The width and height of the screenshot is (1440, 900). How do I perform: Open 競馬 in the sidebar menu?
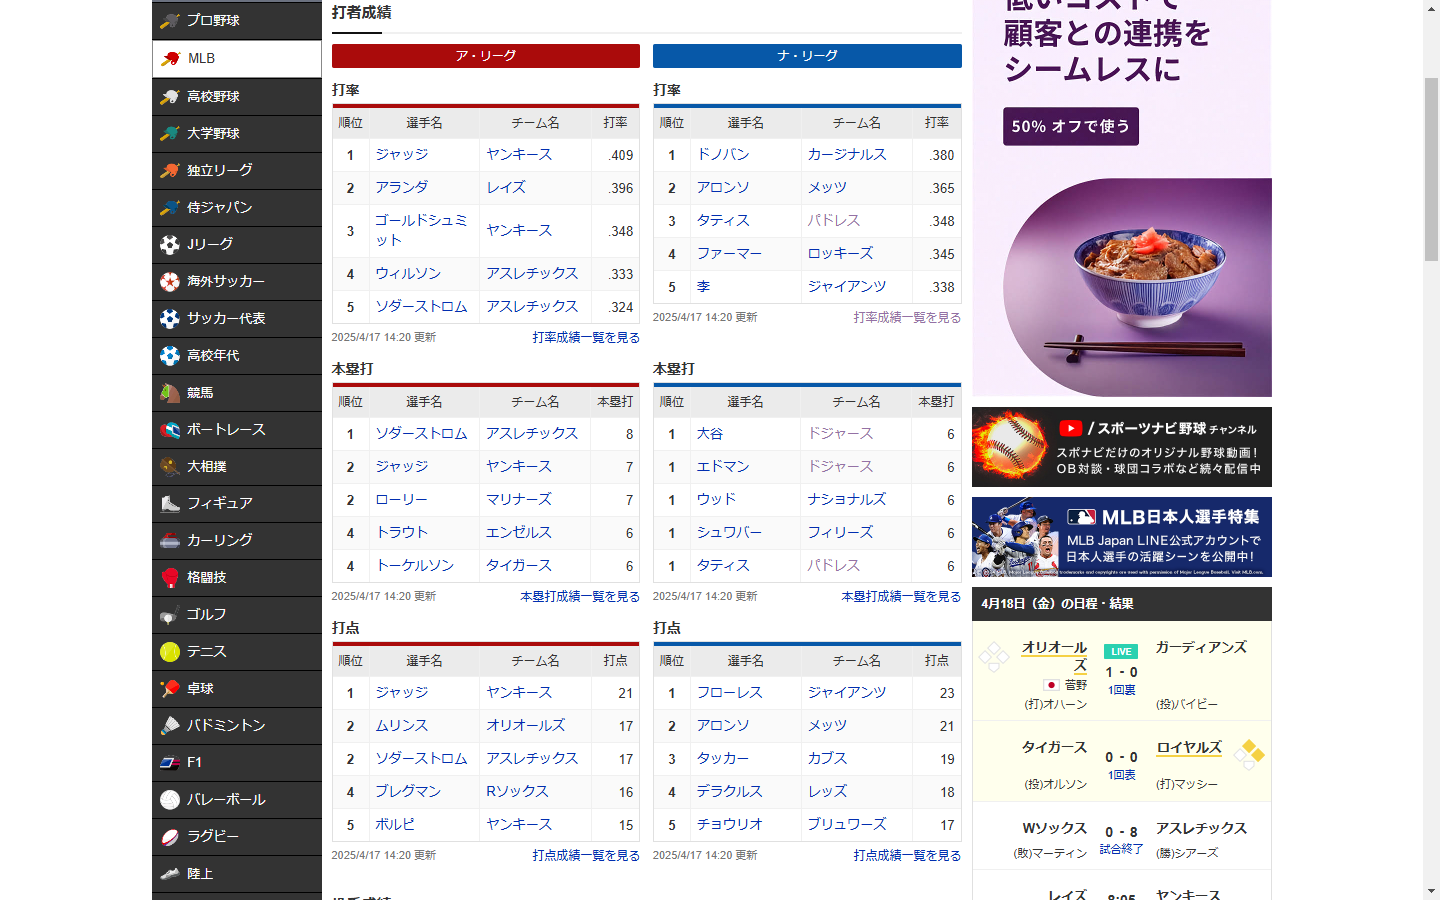point(237,393)
